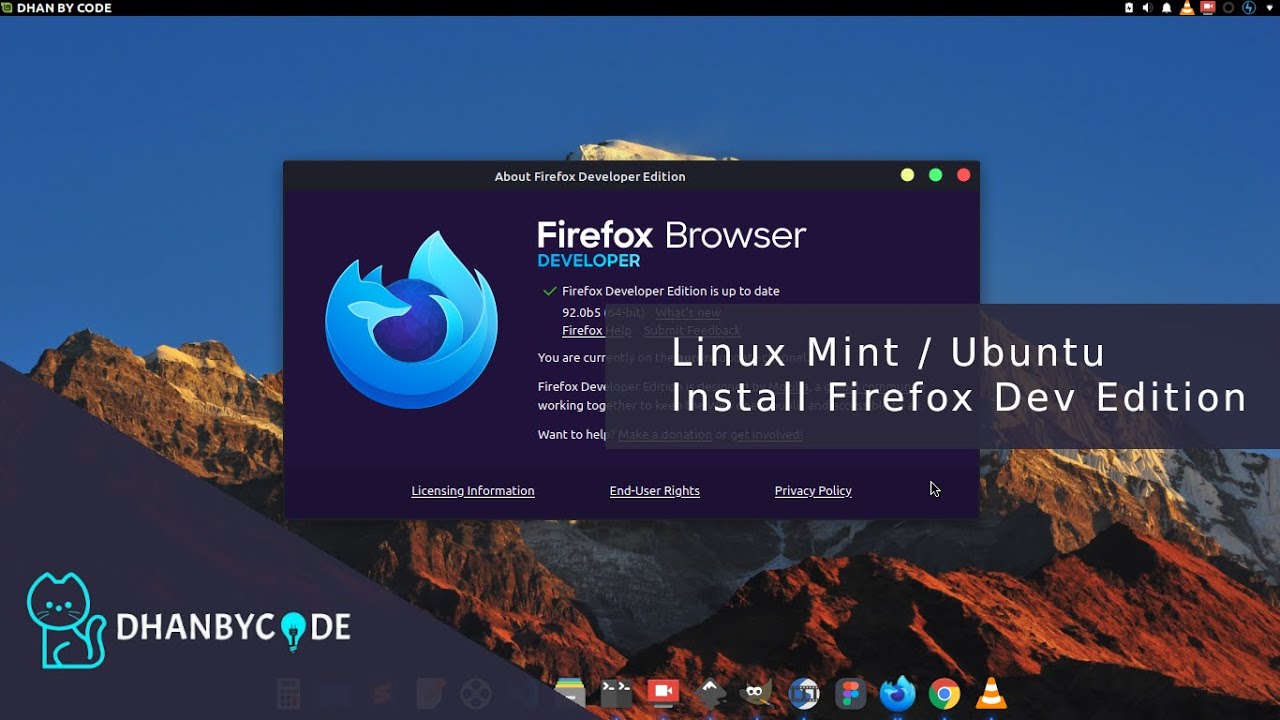Close the About Firefox Developer Edition dialog
Screen dimensions: 1280x720
[x=964, y=175]
